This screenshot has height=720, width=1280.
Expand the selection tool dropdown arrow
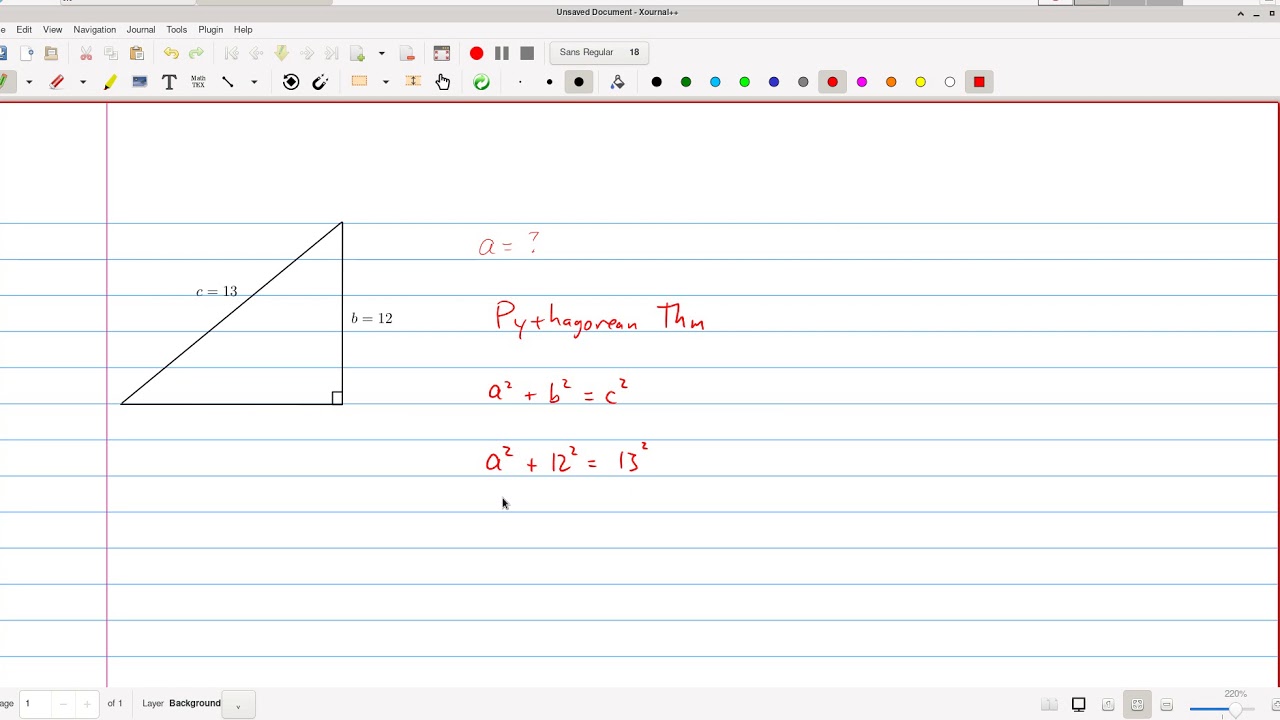click(385, 82)
